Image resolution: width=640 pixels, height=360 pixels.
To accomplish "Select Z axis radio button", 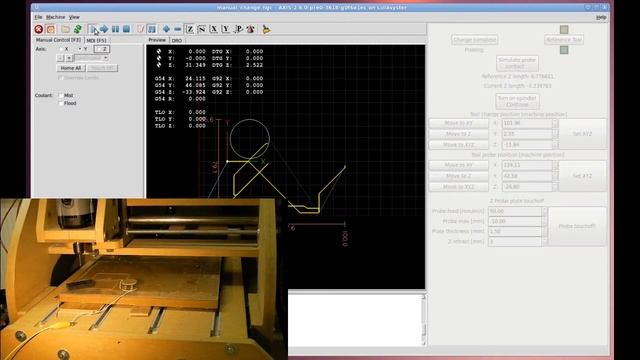I will click(102, 49).
